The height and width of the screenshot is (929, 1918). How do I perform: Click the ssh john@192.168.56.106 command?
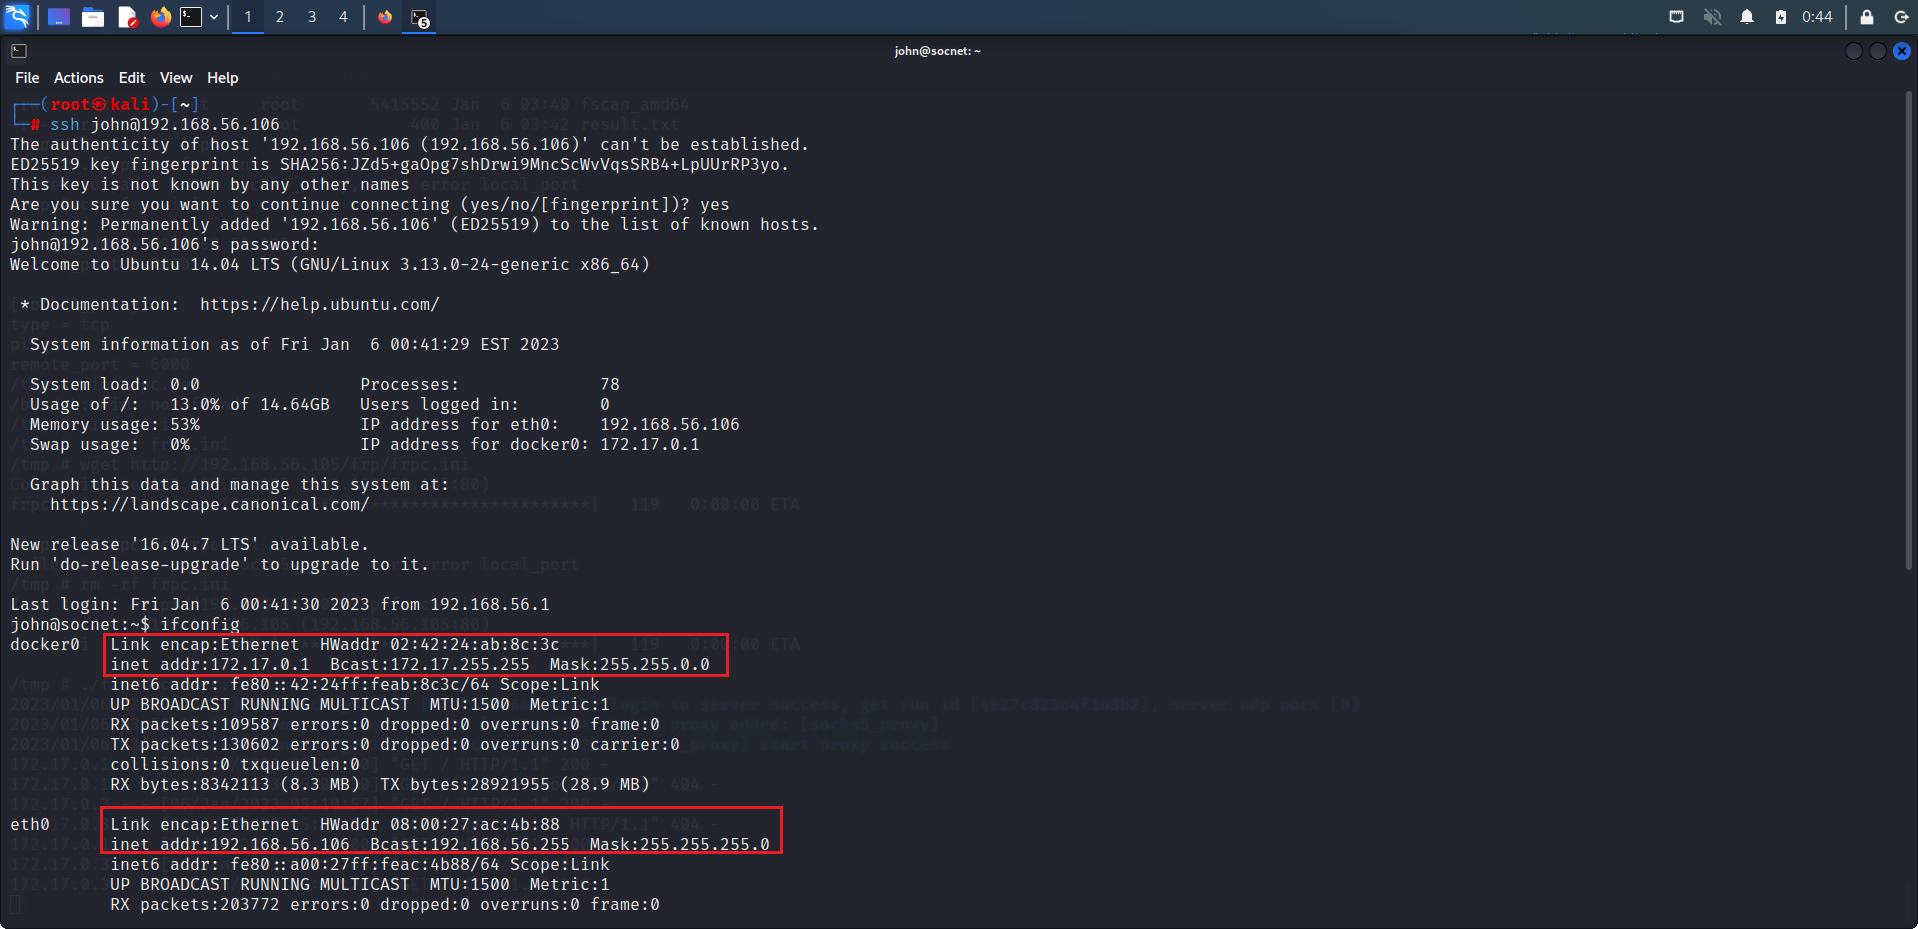[x=165, y=124]
